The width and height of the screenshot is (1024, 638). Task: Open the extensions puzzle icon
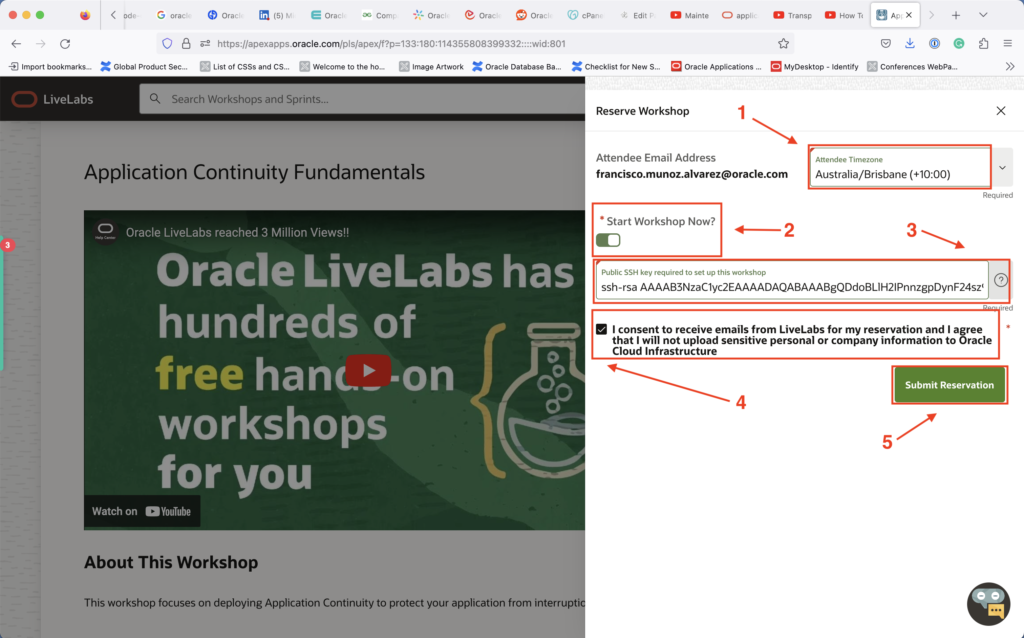point(984,44)
